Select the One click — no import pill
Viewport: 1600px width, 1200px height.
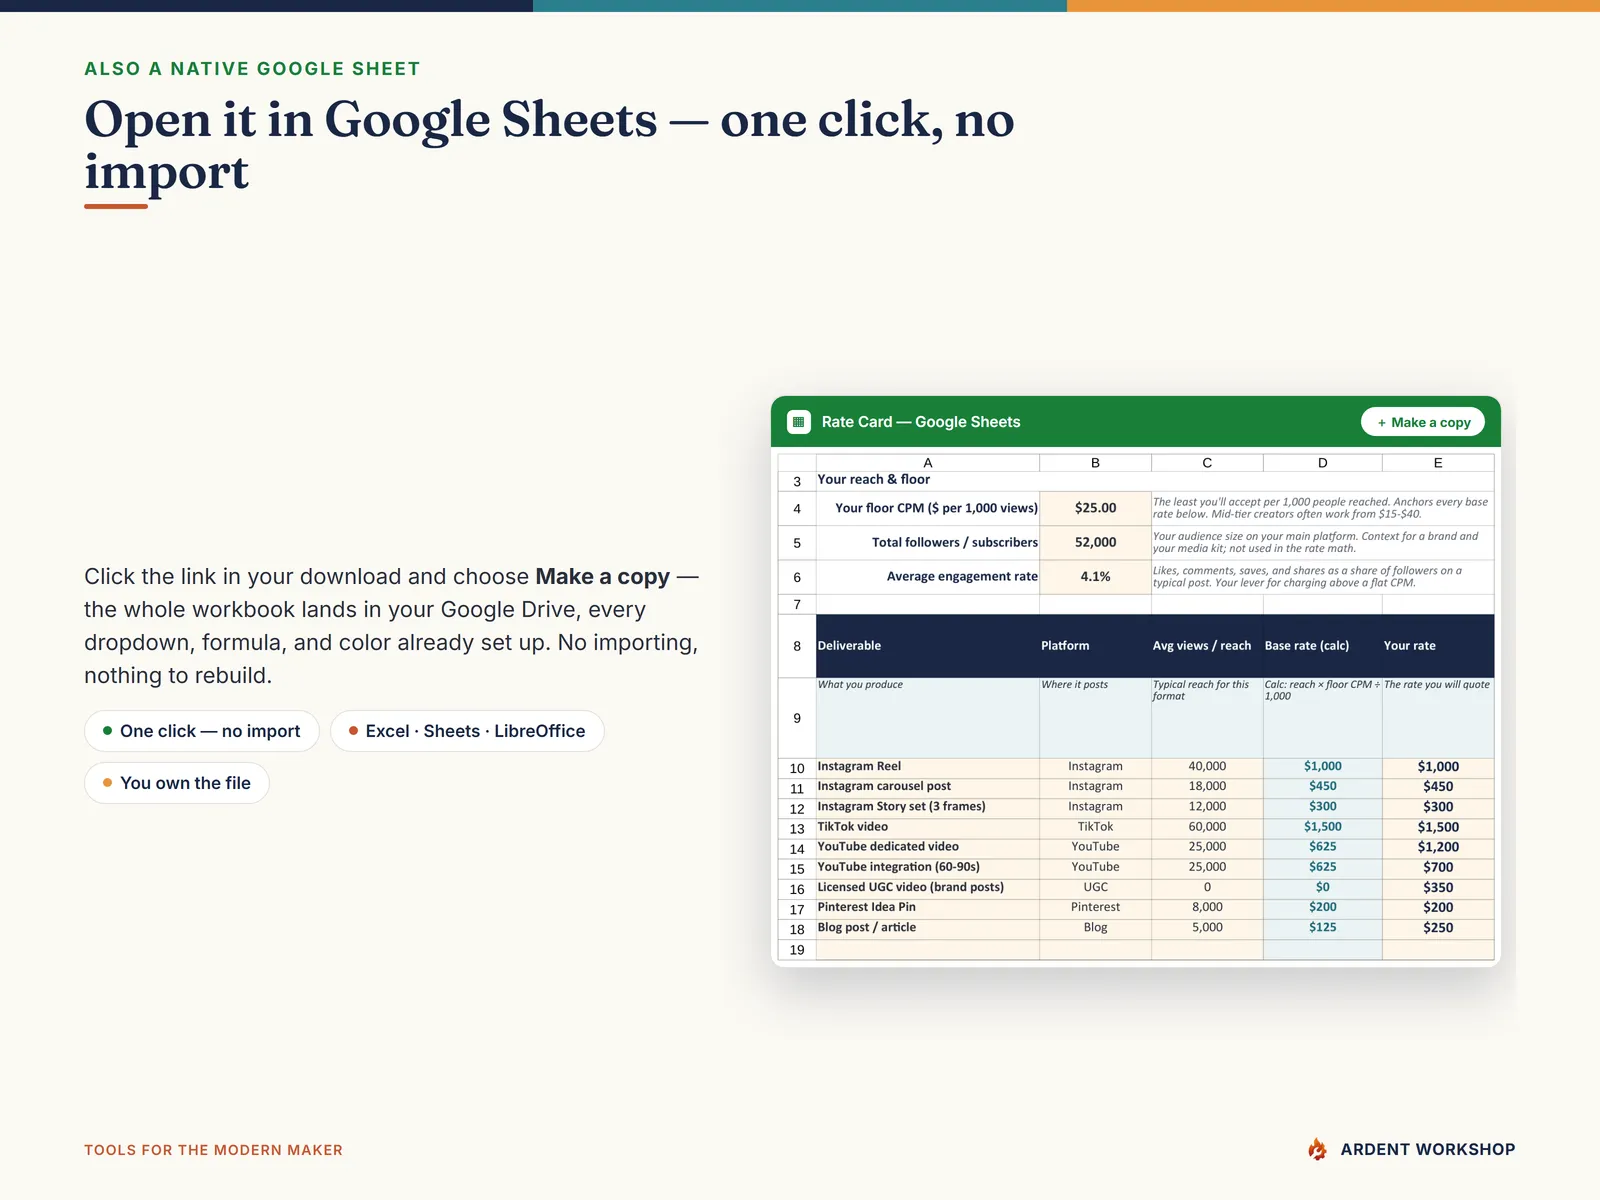201,731
